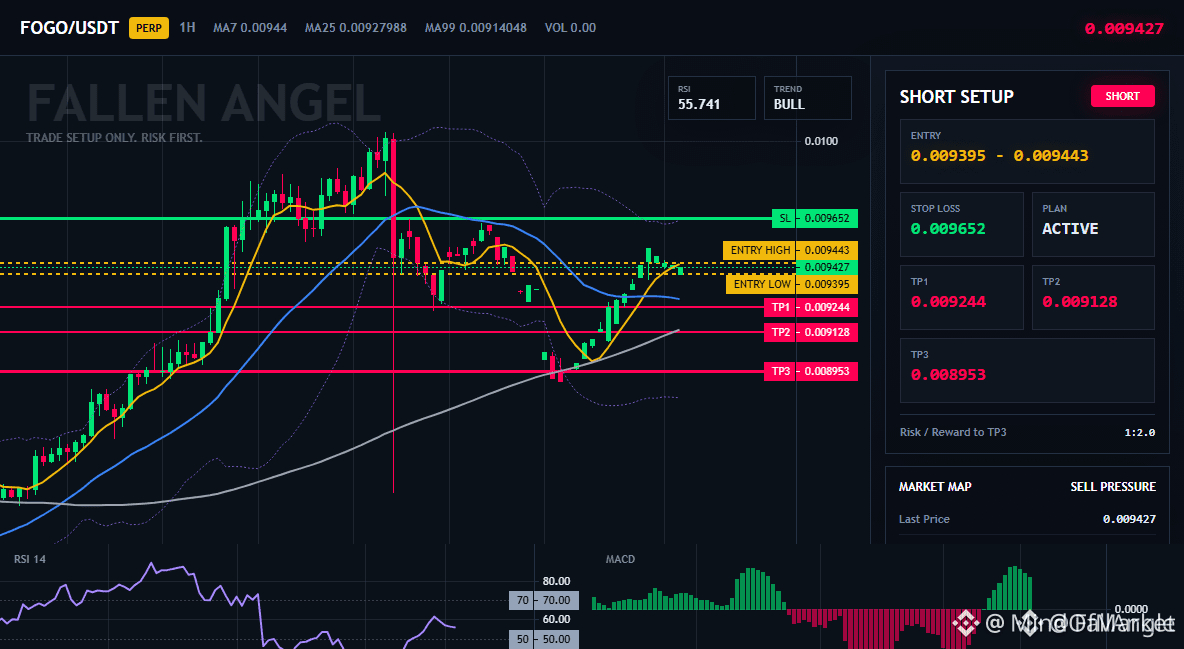Image resolution: width=1184 pixels, height=649 pixels.
Task: Click the TP3 chart line label
Action: [x=780, y=371]
